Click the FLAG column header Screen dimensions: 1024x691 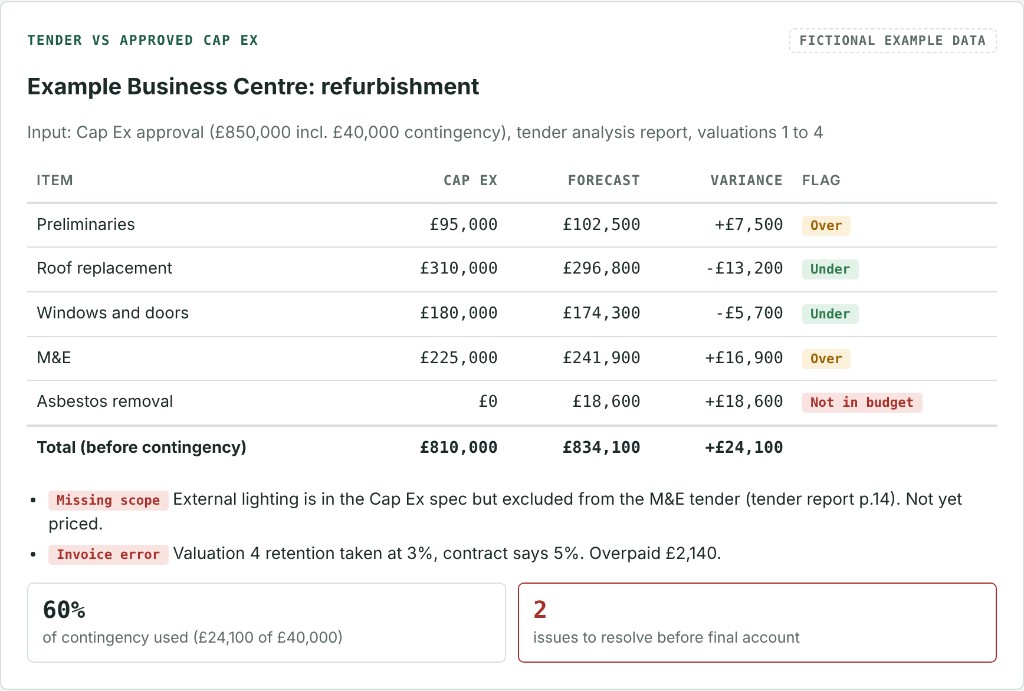821,180
